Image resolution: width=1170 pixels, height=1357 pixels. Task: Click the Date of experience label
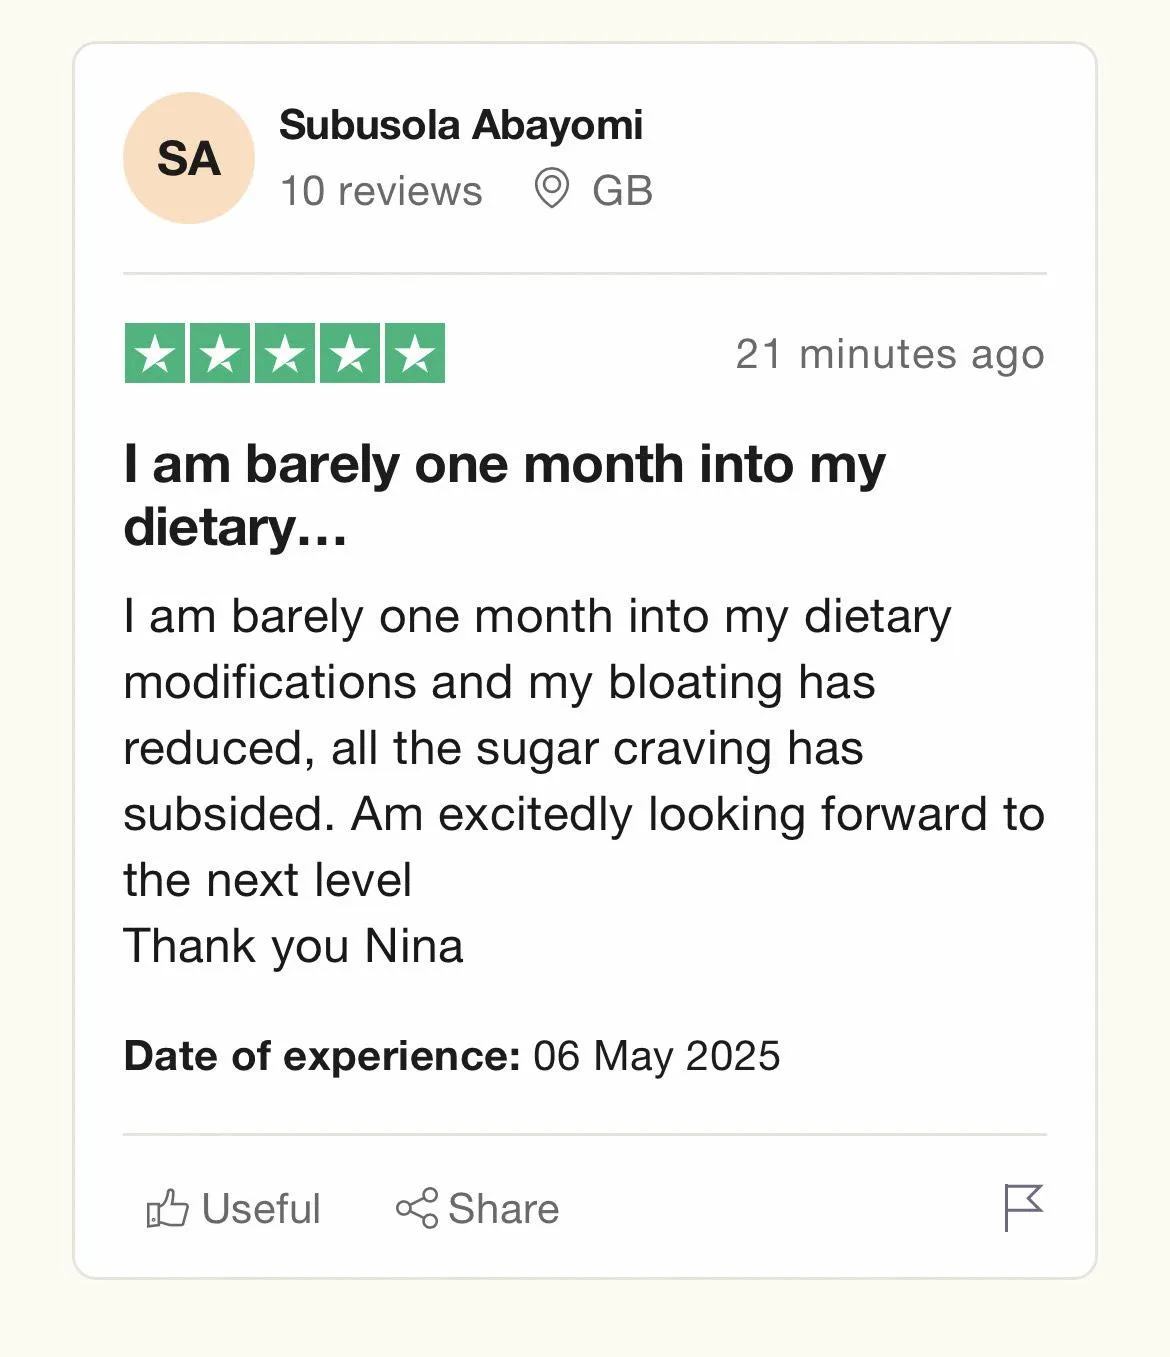point(322,1056)
